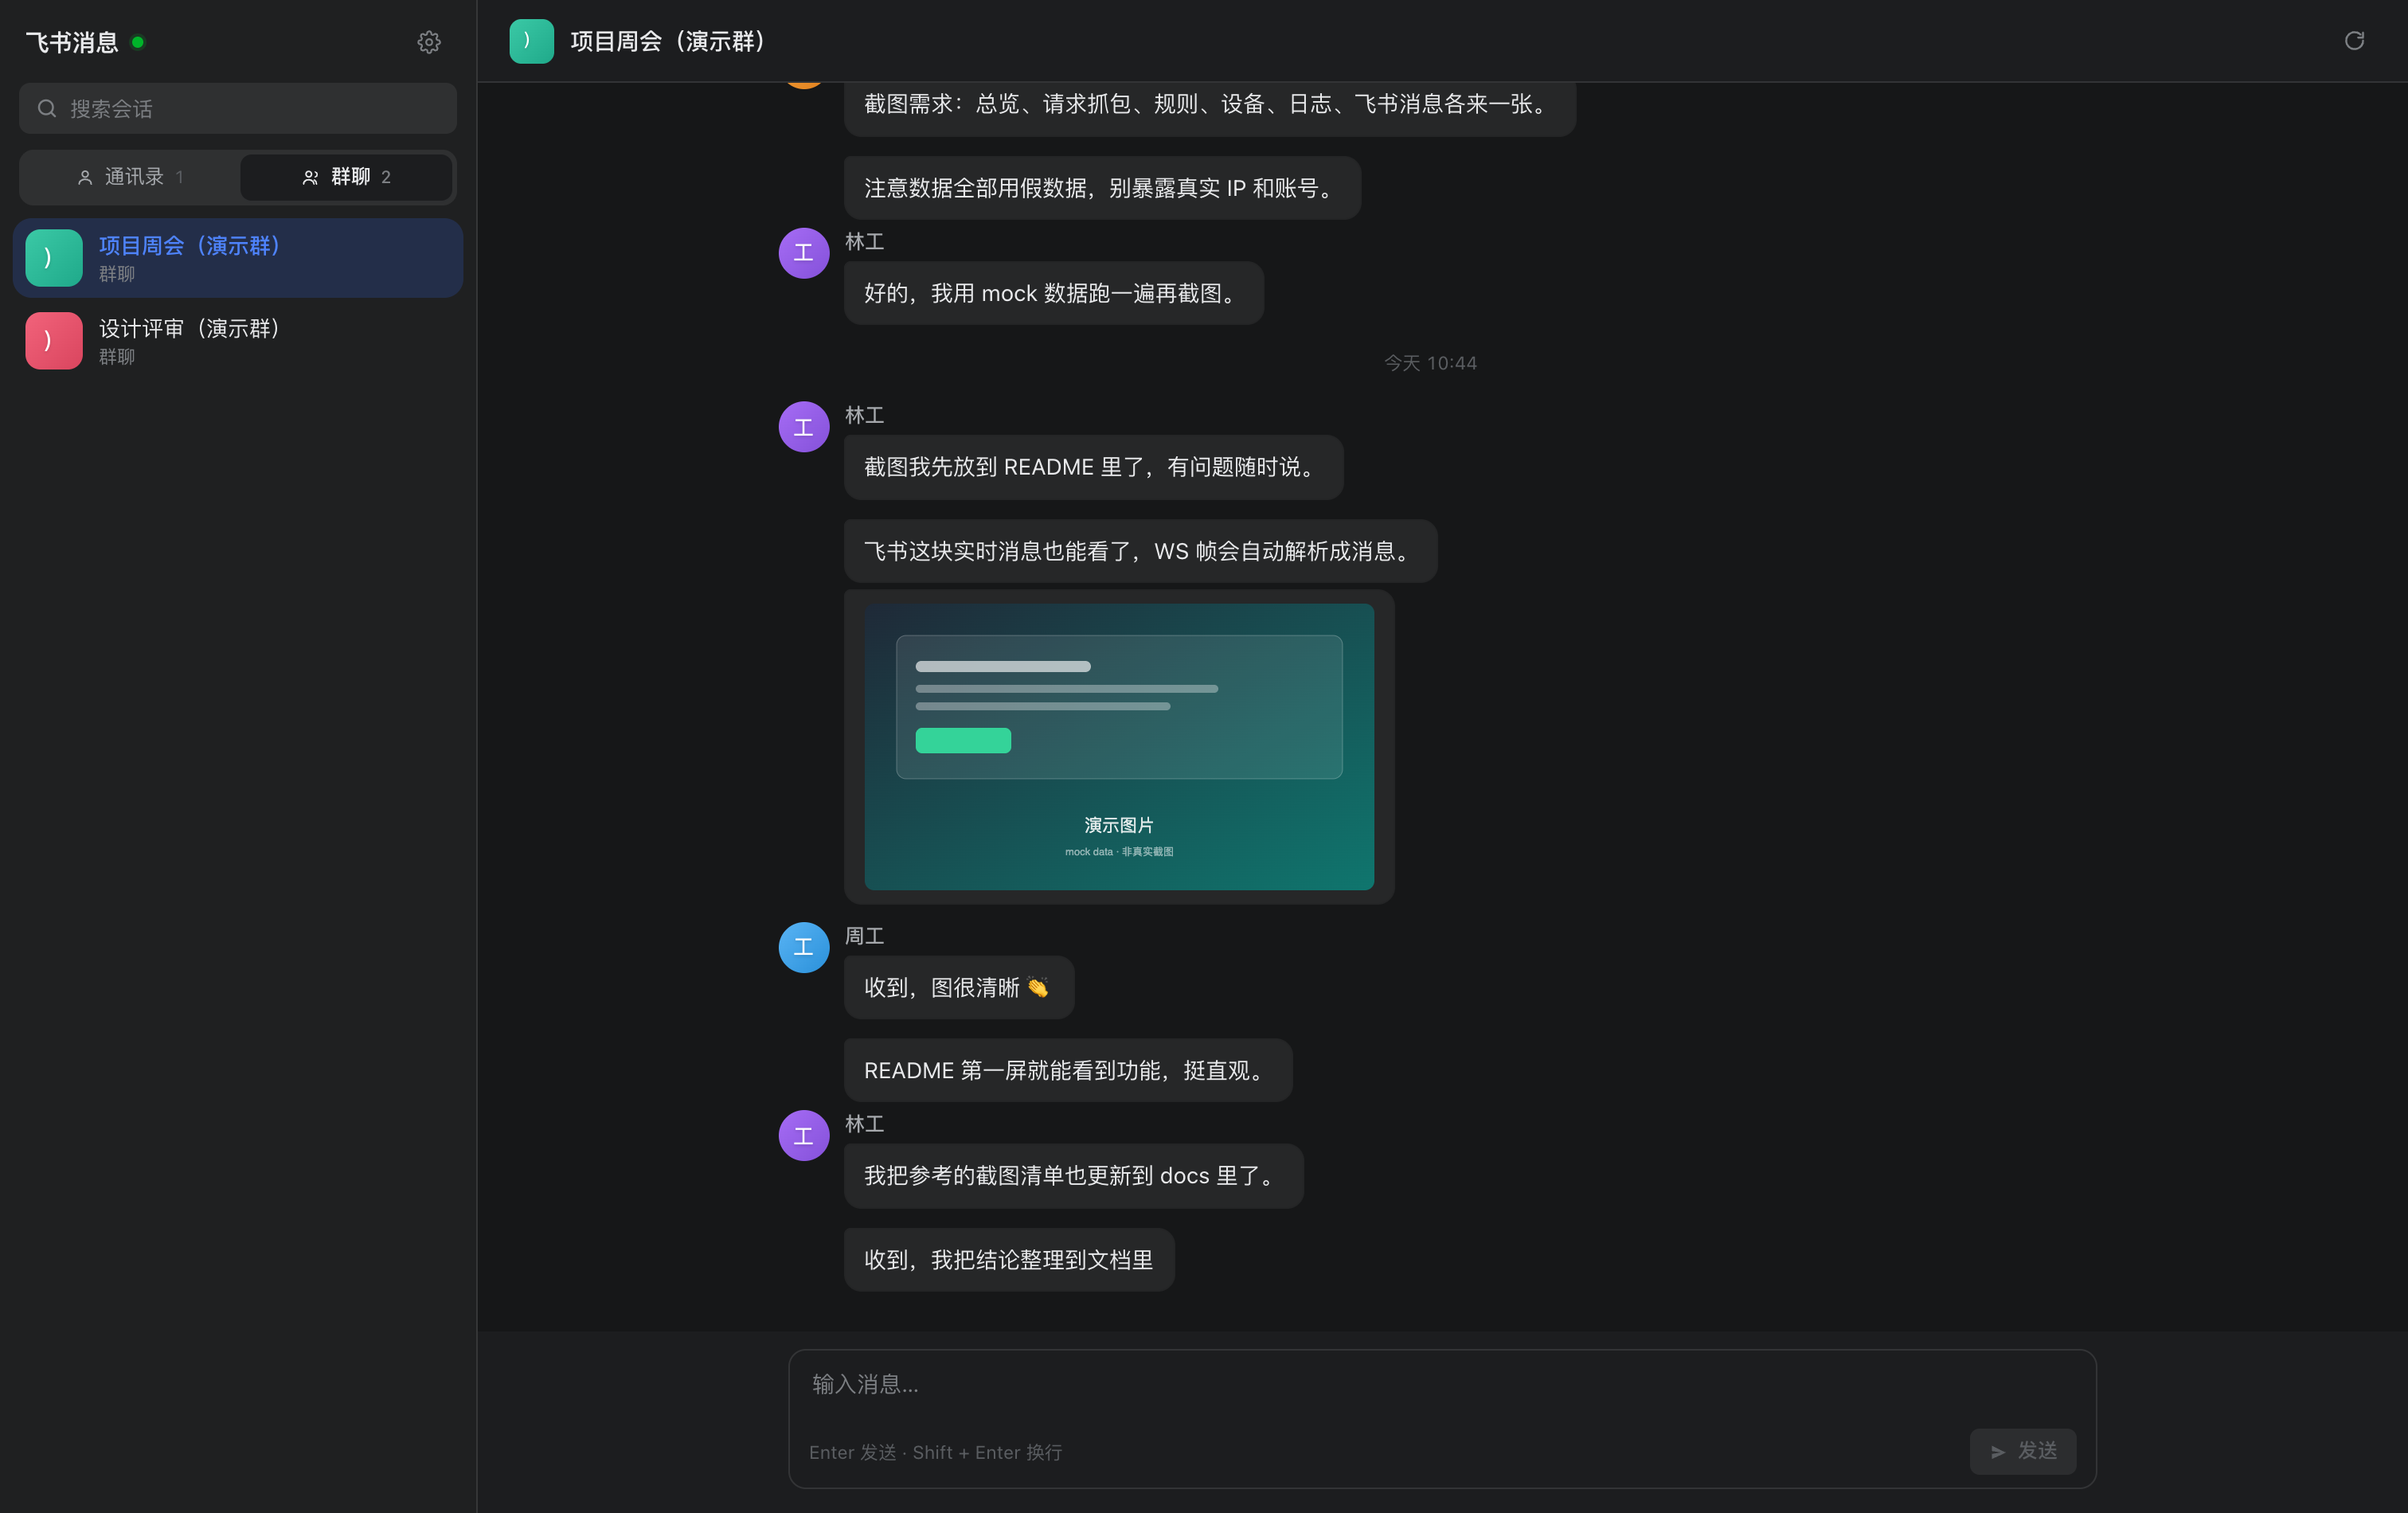Click the 项目周会 group avatar in sidebar
Image resolution: width=2408 pixels, height=1513 pixels.
54,258
